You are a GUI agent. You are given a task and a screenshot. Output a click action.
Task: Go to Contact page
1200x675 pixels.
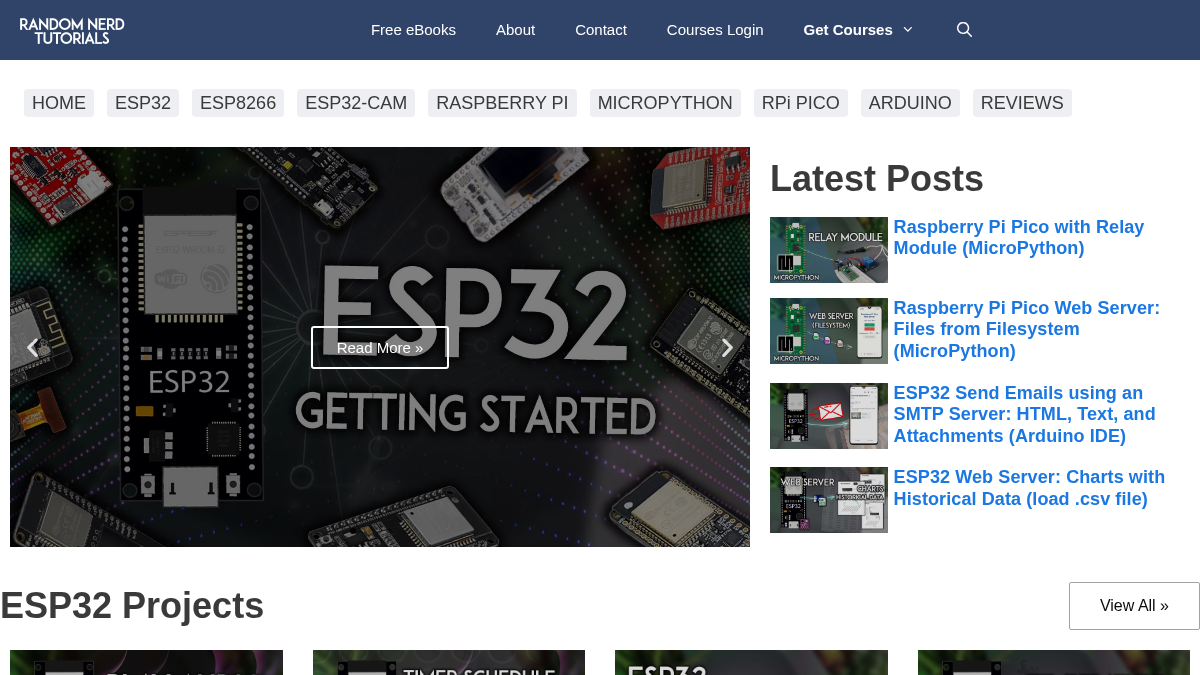[x=601, y=30]
